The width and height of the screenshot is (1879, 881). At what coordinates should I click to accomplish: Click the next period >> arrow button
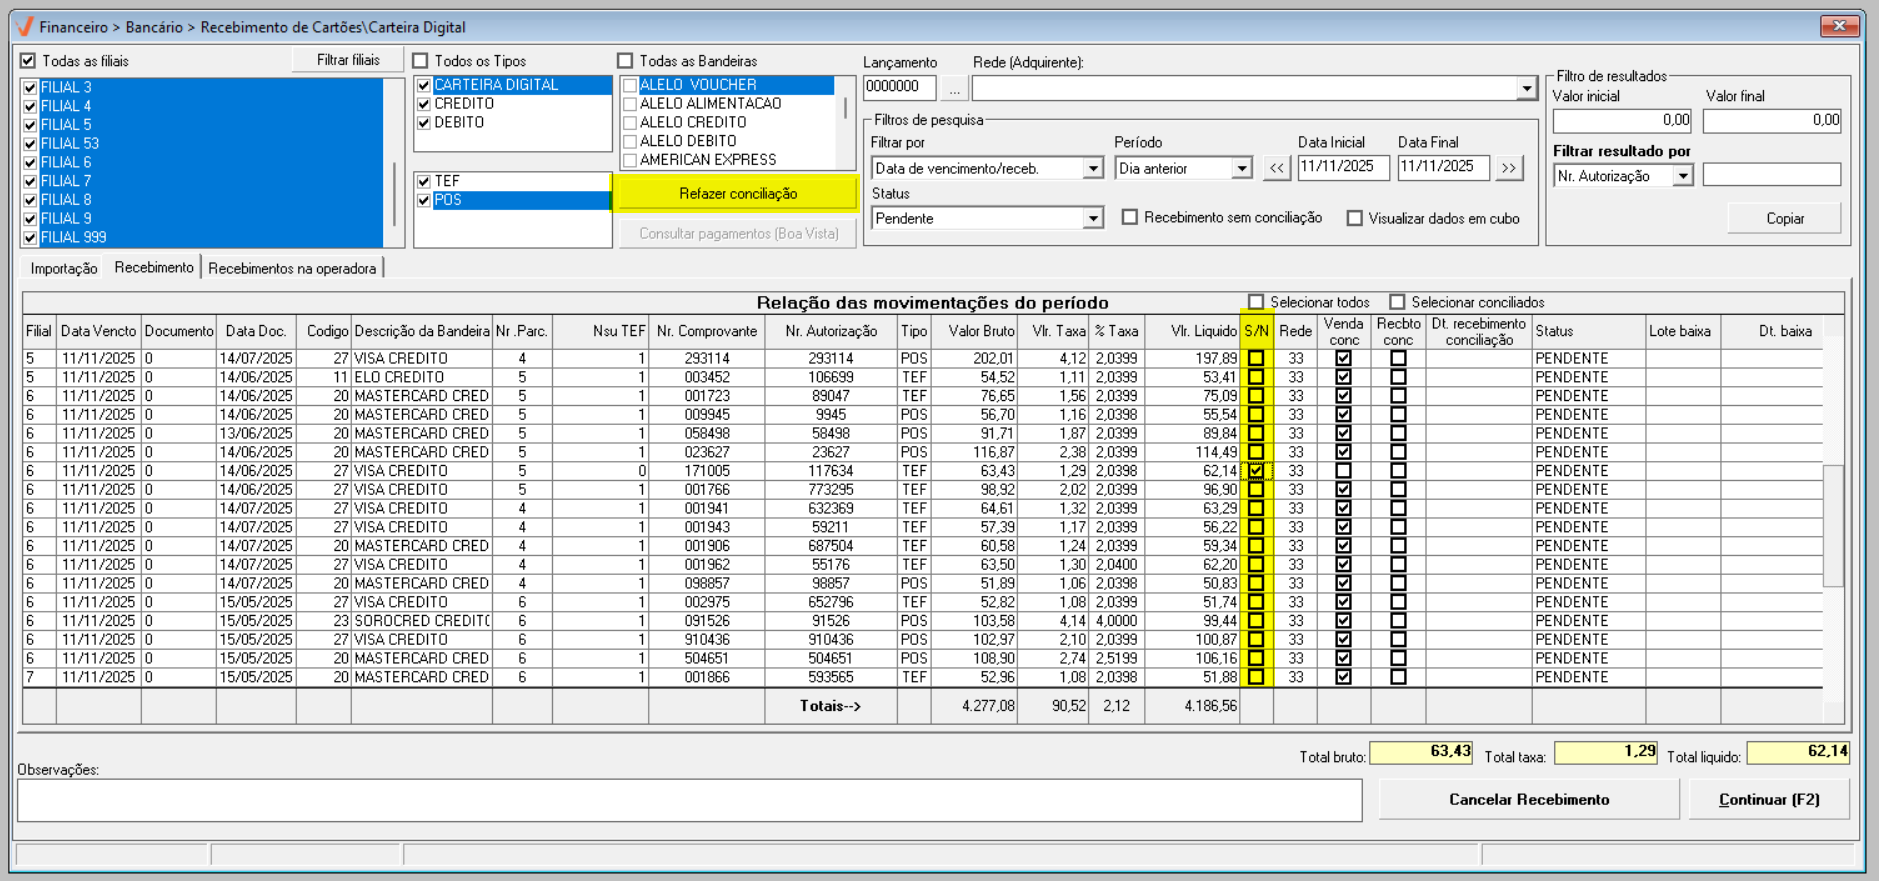coord(1509,168)
